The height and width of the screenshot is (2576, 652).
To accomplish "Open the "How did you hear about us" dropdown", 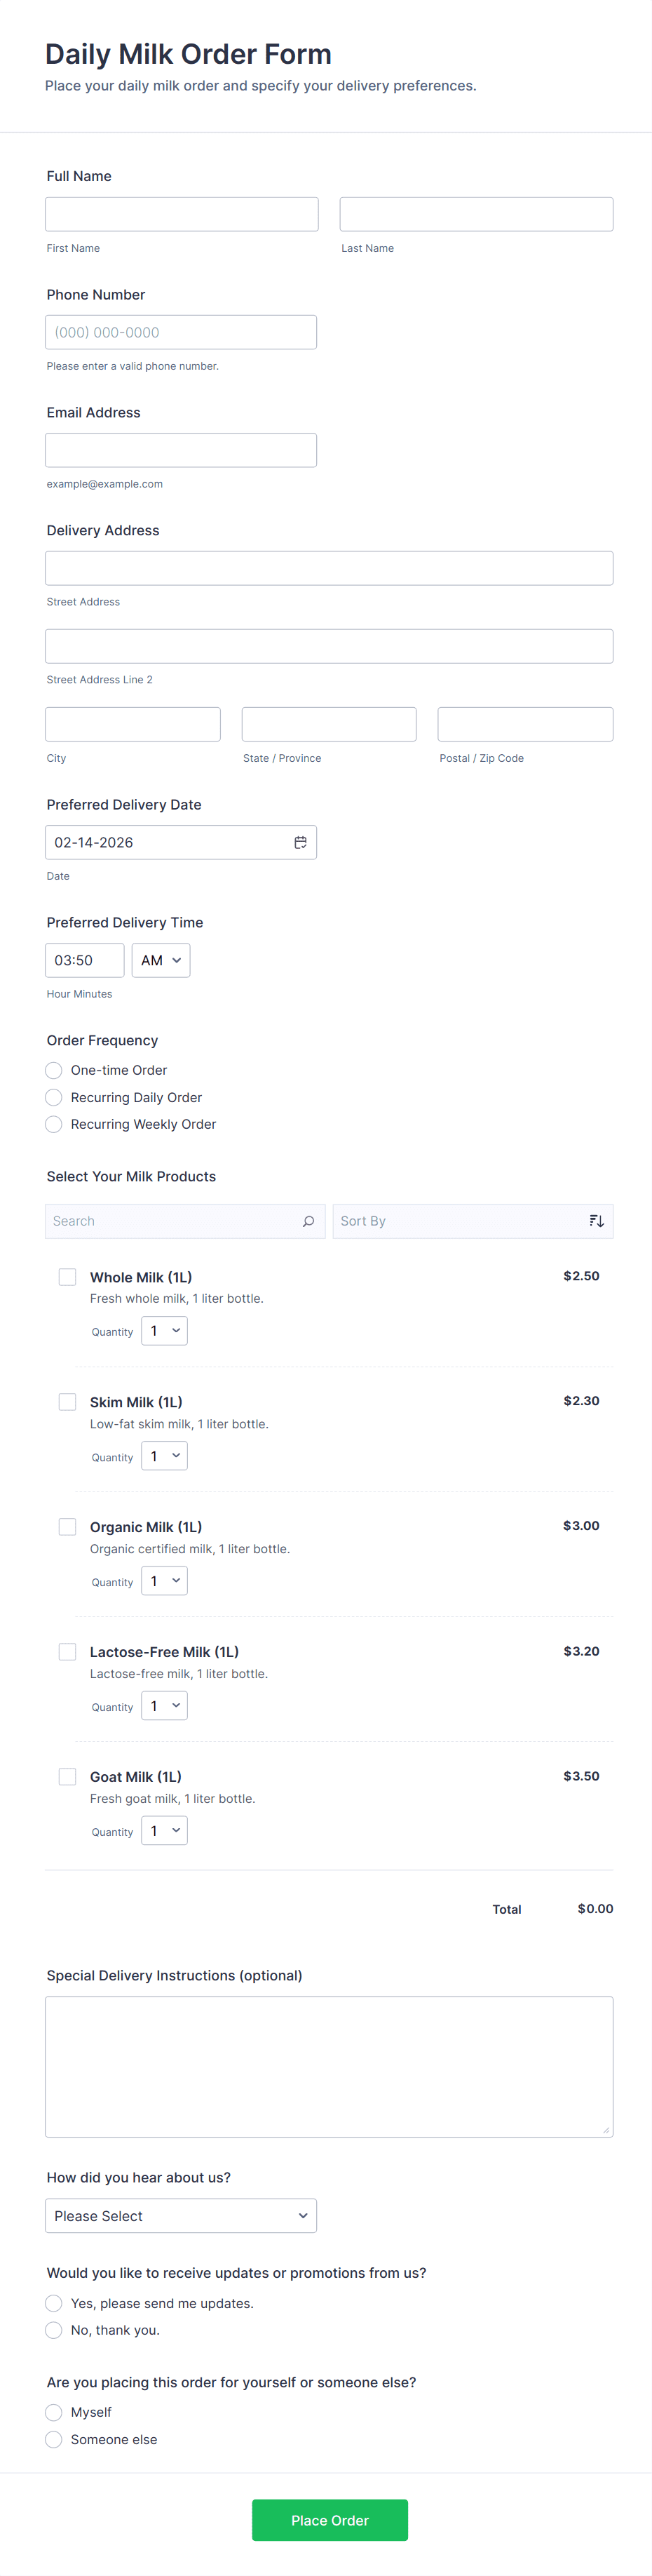I will tap(181, 2216).
